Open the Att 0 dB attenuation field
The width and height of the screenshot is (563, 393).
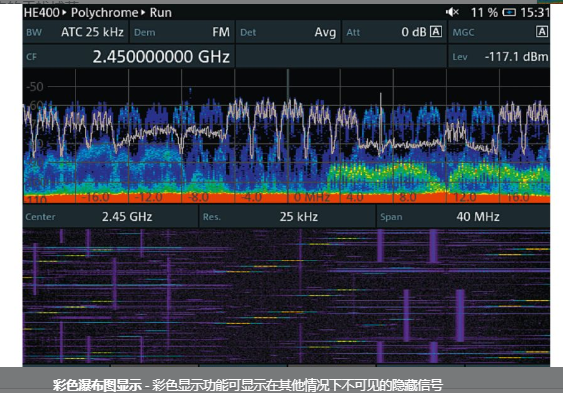(394, 32)
